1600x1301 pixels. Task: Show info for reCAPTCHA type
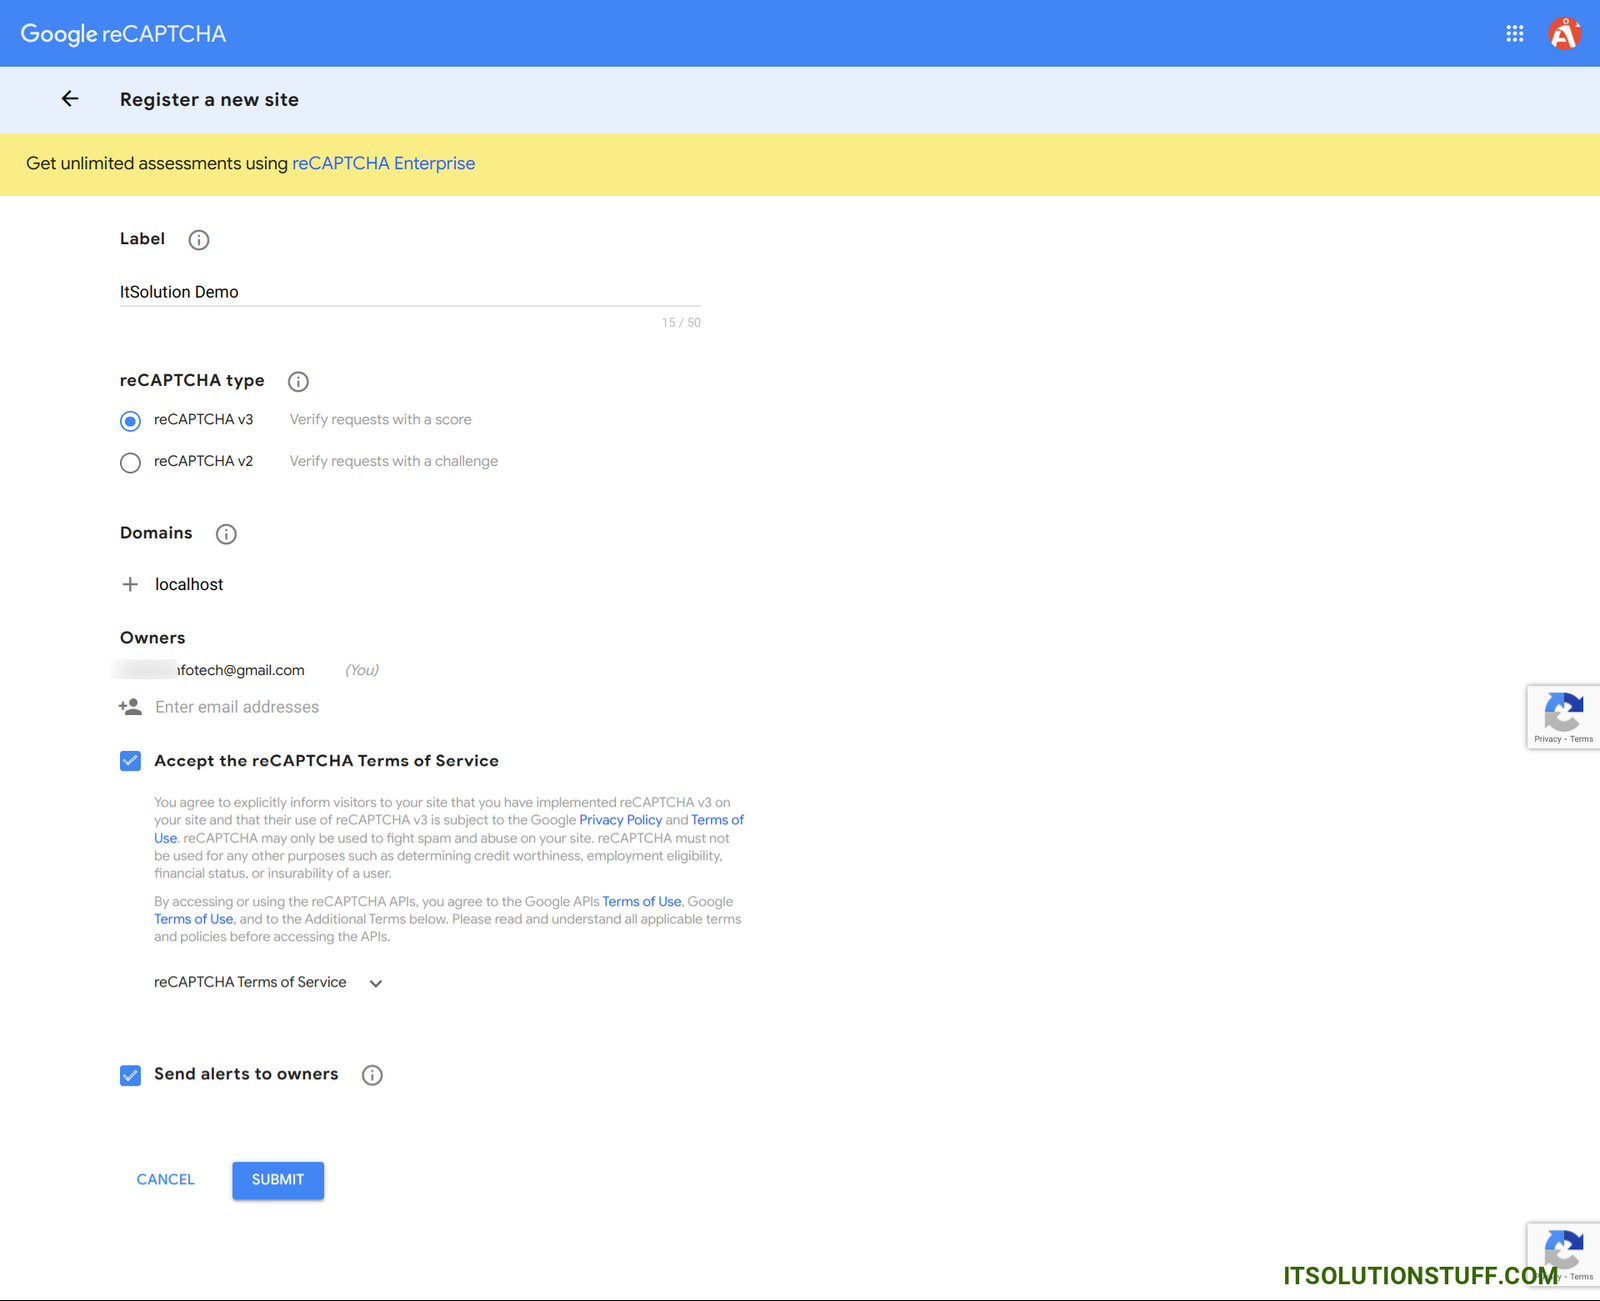298,382
